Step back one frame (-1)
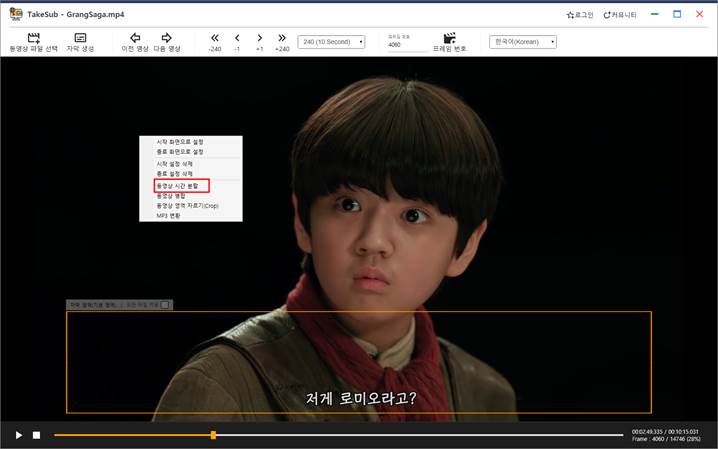Viewport: 718px width, 449px height. pyautogui.click(x=237, y=42)
